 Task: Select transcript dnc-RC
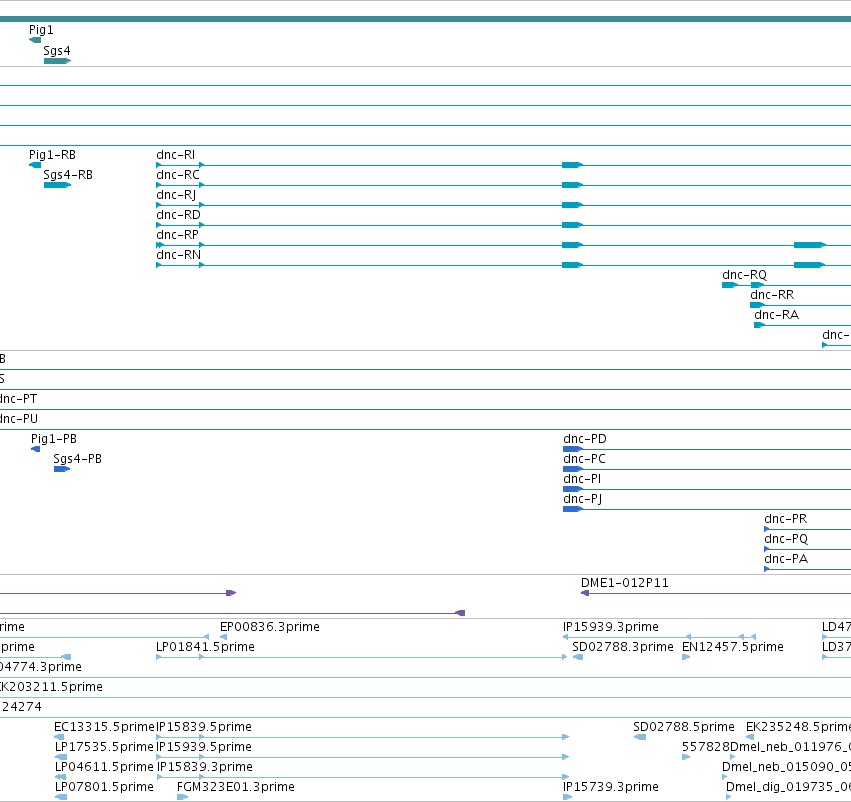click(x=178, y=175)
